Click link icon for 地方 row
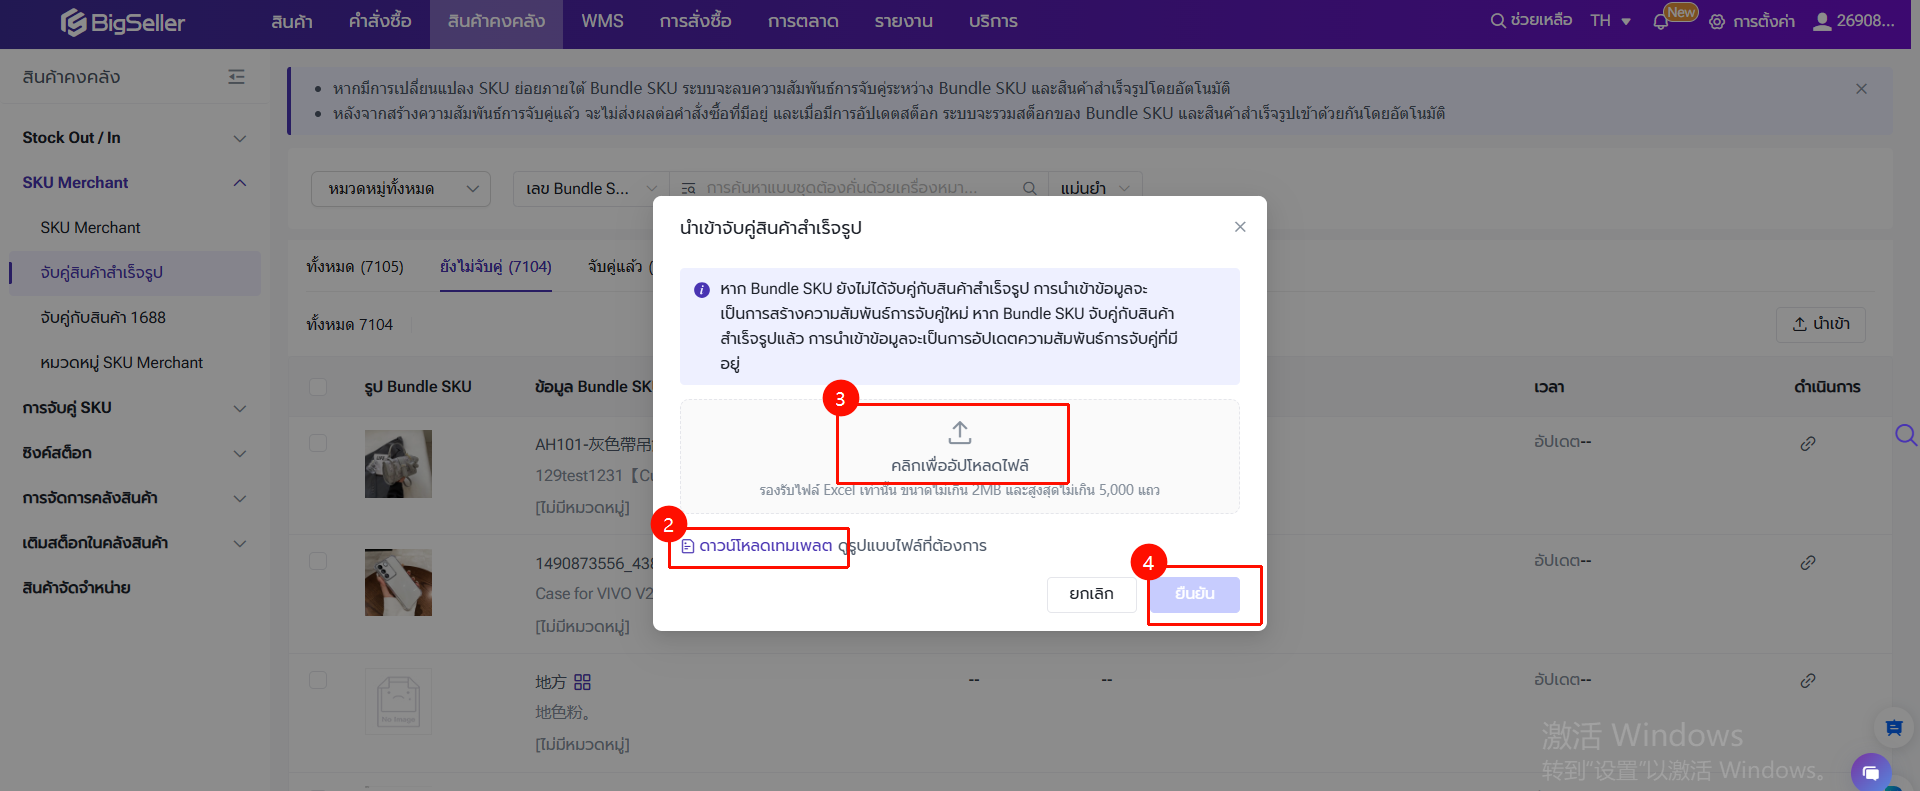Screen dimensions: 1920x791 tap(1808, 681)
